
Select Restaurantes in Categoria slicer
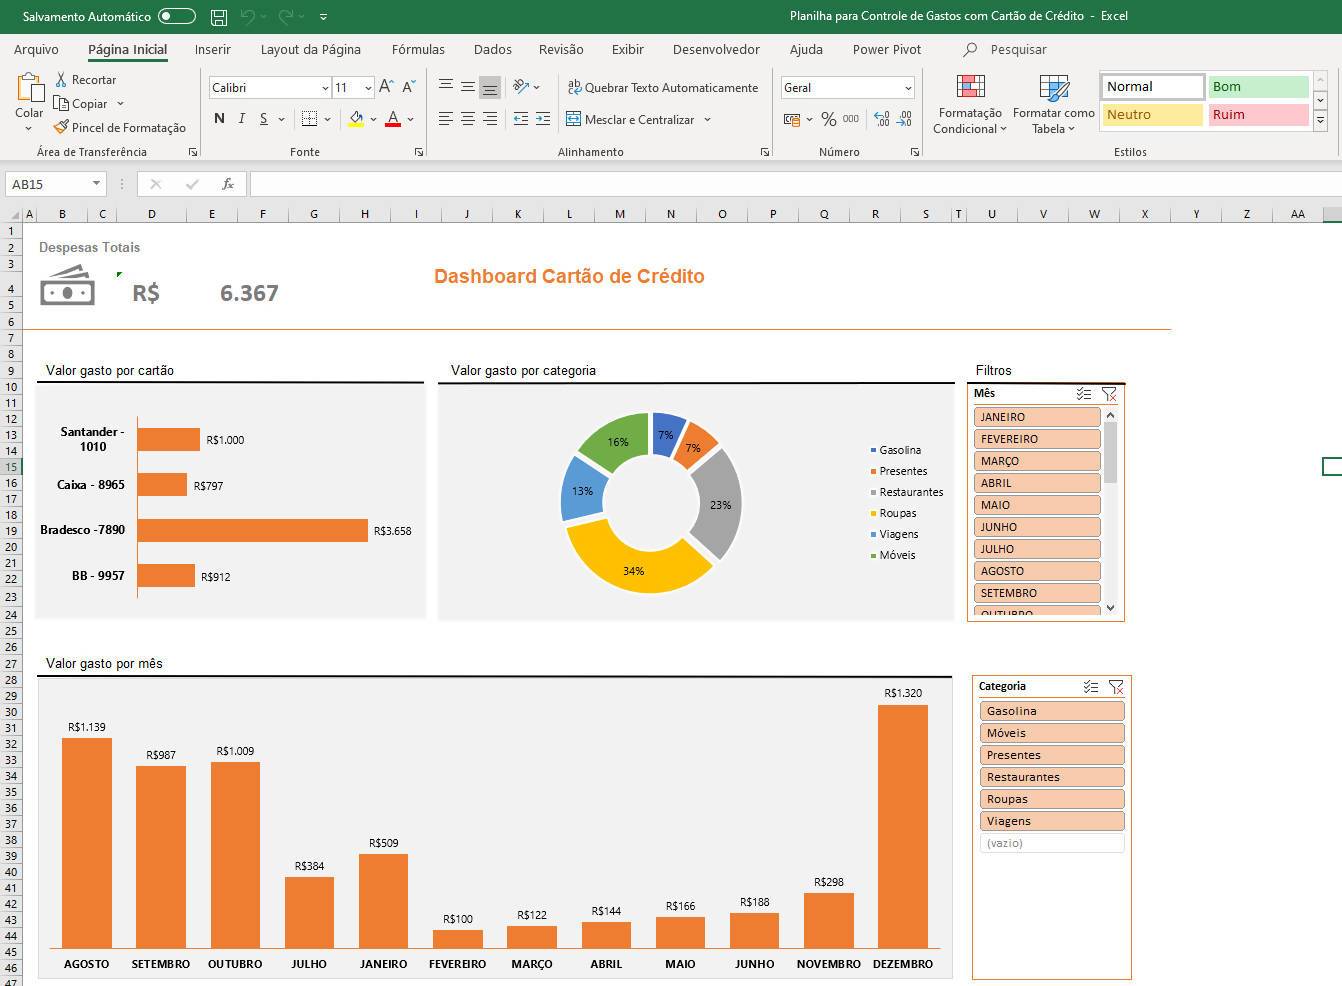1051,777
